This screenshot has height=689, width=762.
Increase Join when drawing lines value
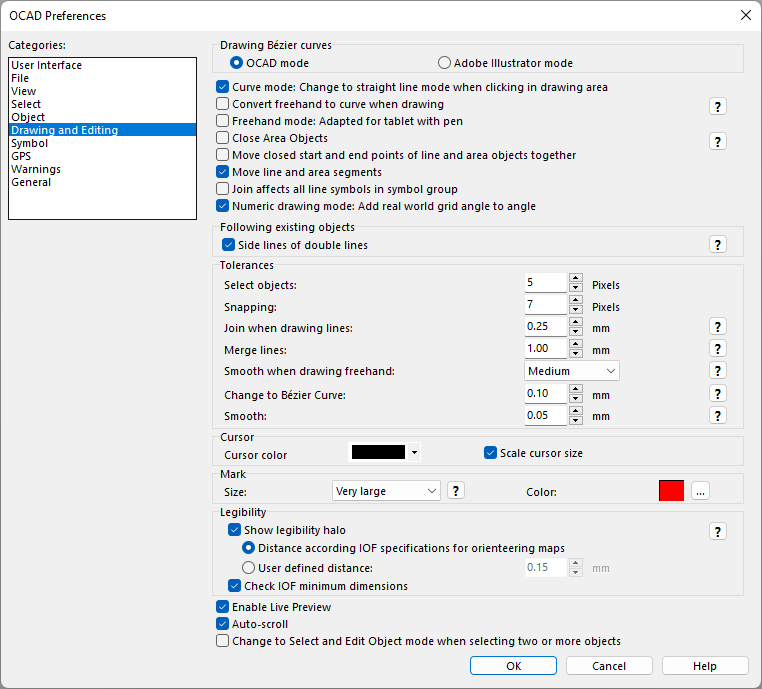[x=576, y=321]
